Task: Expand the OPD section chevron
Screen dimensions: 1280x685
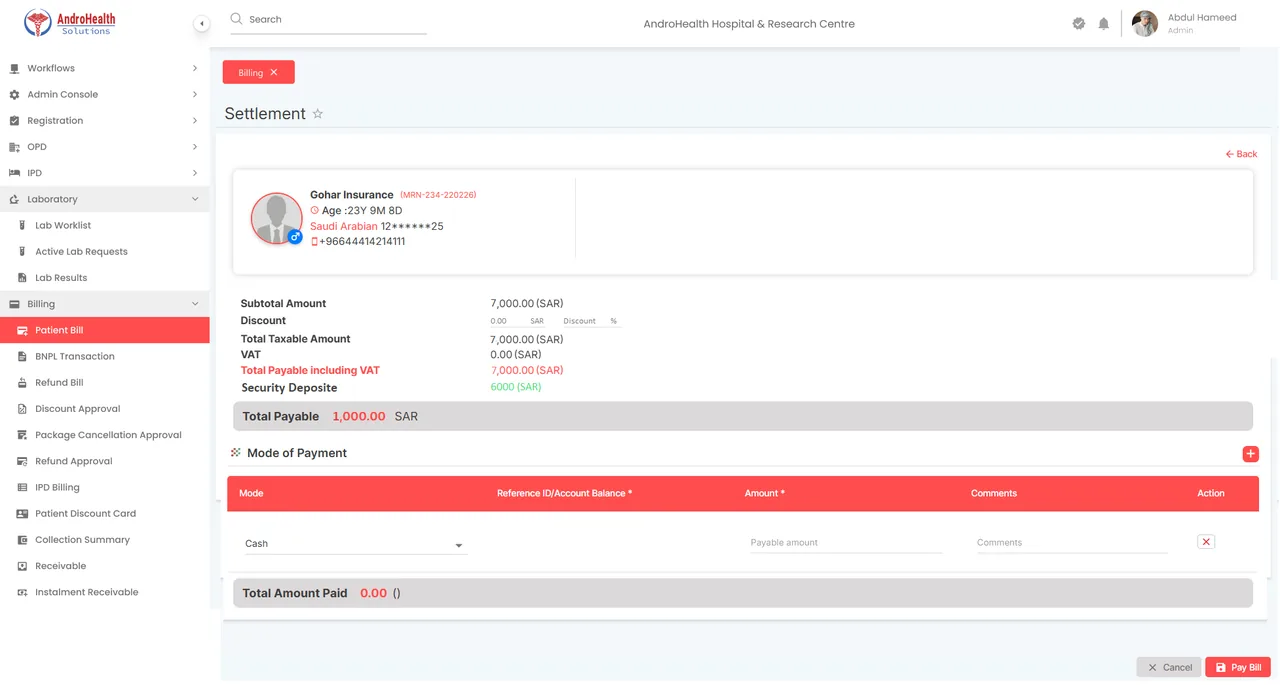Action: [195, 147]
